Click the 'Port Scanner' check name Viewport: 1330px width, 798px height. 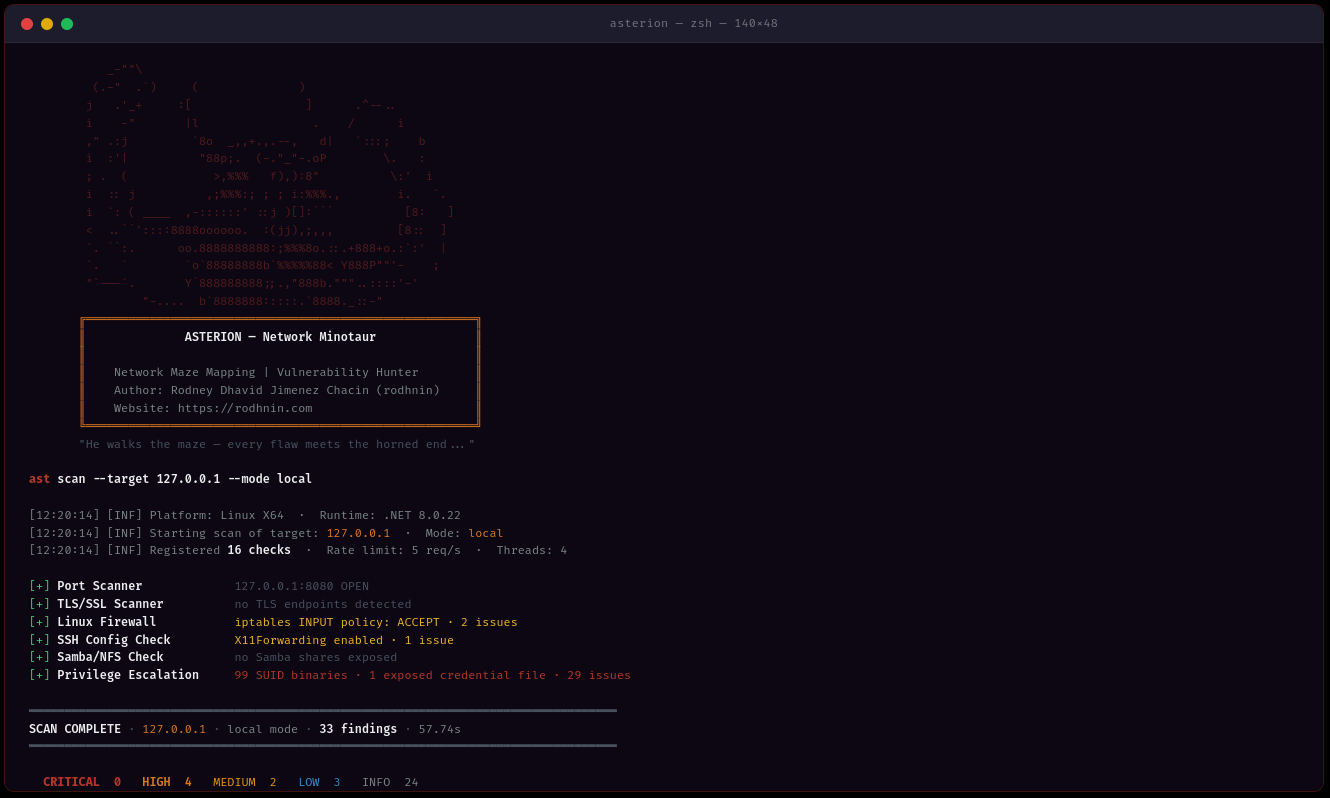tap(99, 586)
